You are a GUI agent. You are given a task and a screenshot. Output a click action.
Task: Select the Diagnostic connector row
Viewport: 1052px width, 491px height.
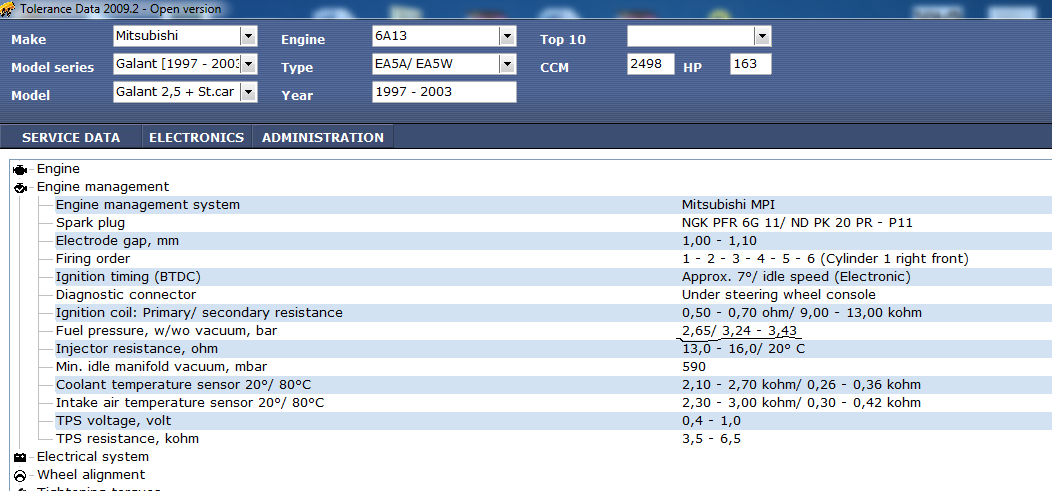point(552,295)
